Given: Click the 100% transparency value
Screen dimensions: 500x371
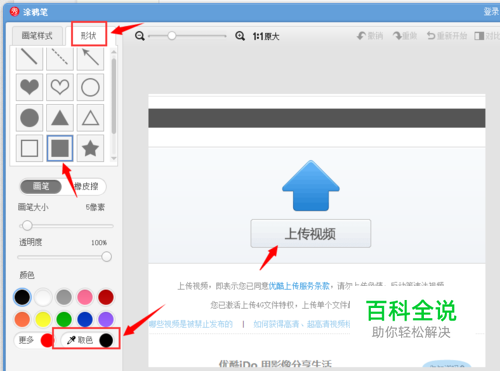Looking at the screenshot, I should (99, 243).
